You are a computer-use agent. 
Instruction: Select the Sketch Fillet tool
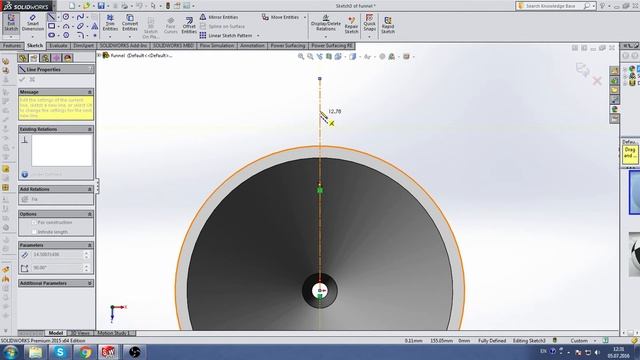(x=80, y=35)
